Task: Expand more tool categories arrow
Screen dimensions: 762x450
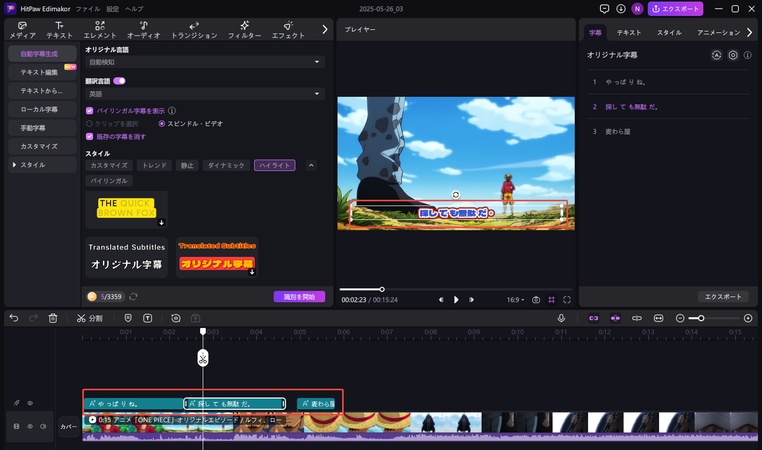Action: [325, 30]
